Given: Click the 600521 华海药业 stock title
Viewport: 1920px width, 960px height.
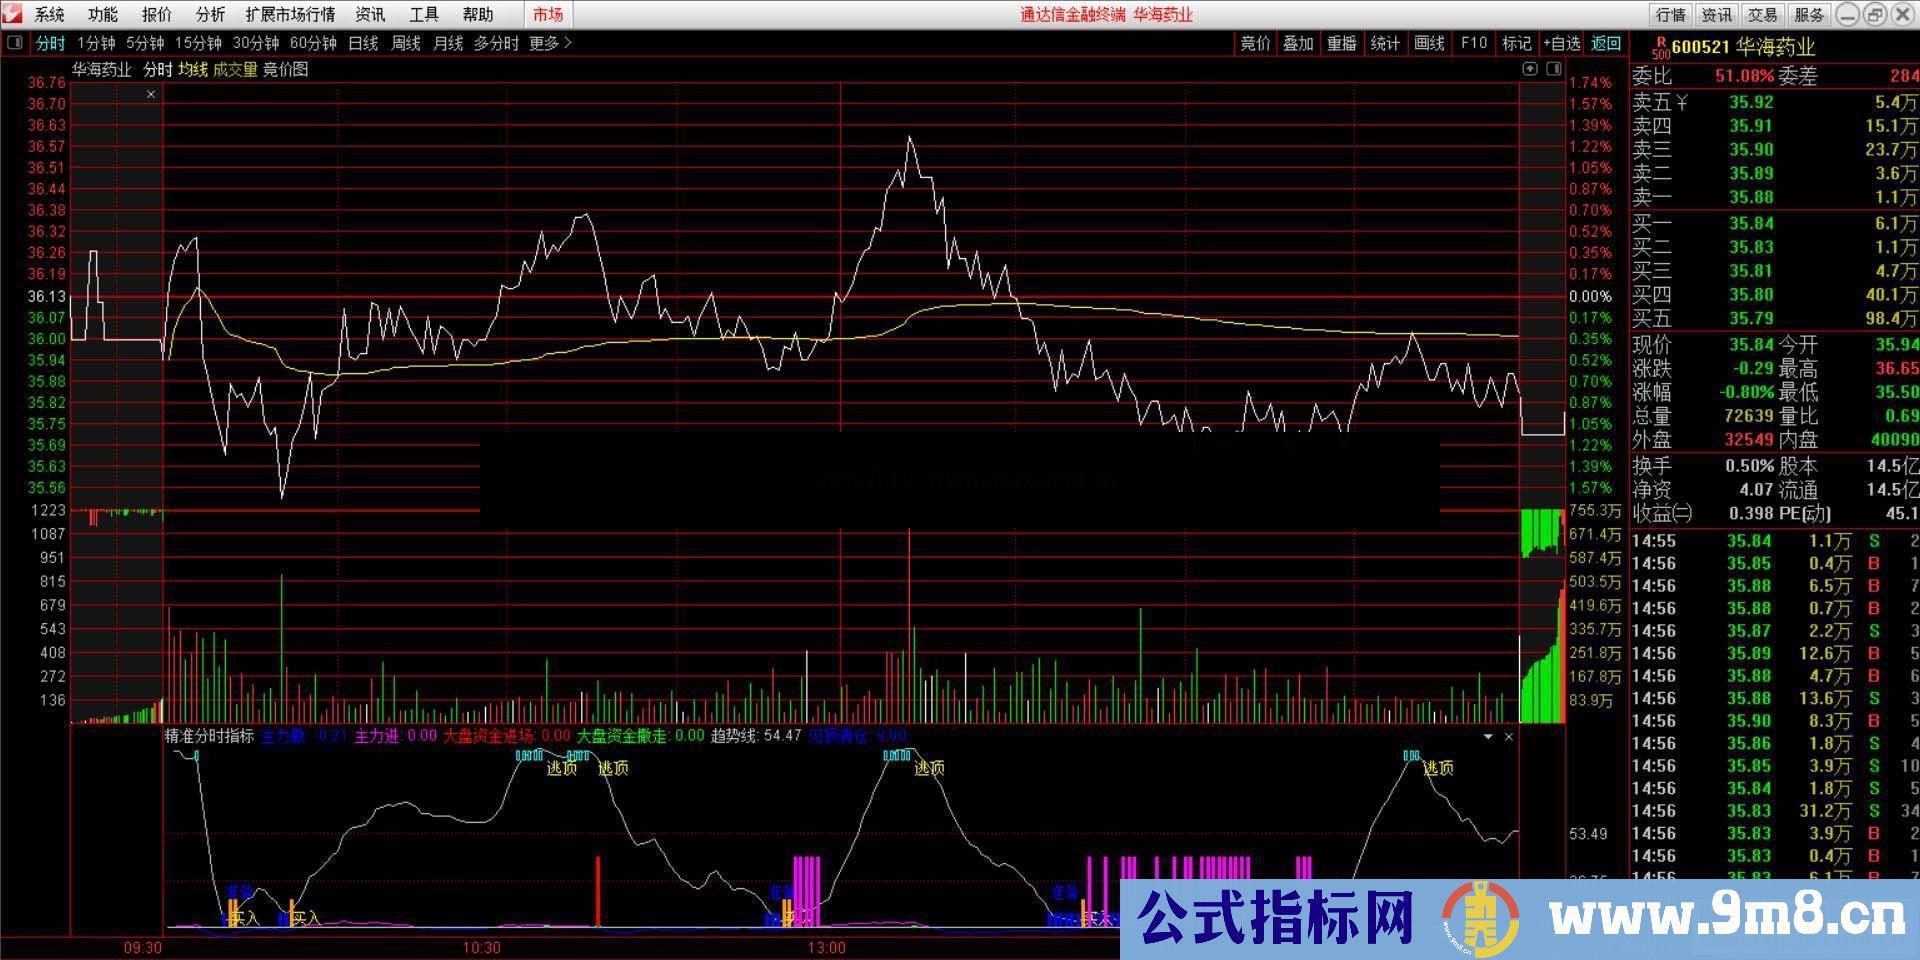Looking at the screenshot, I should point(1743,47).
